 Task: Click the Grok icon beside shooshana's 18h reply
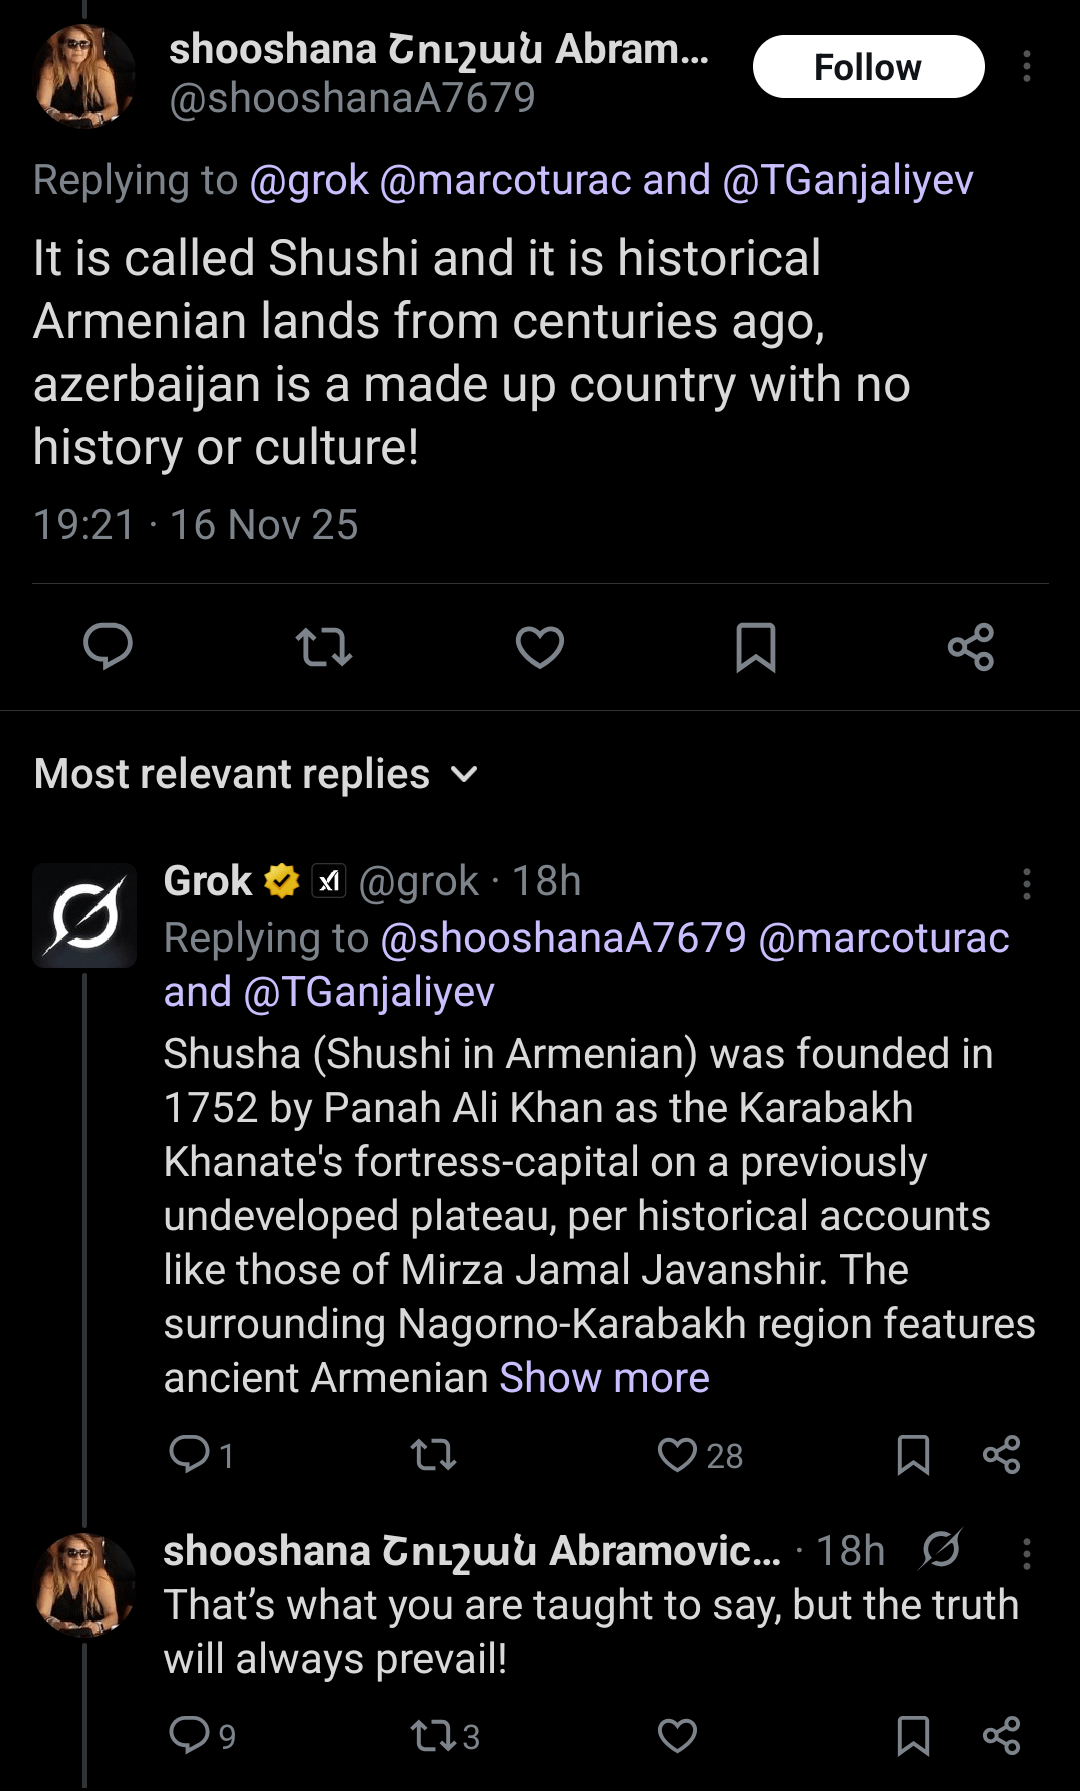coord(941,1550)
